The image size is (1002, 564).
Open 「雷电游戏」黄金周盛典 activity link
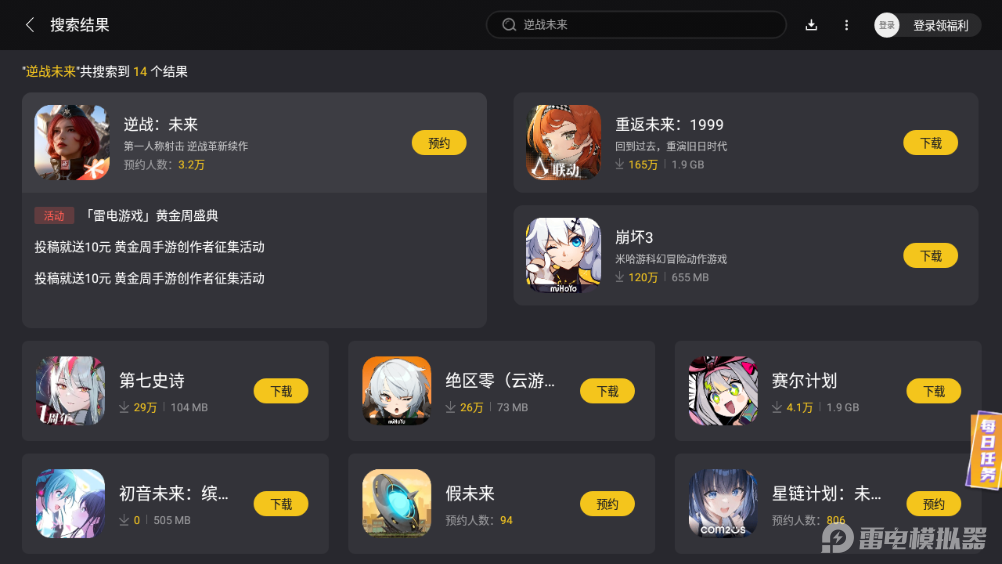(x=151, y=216)
